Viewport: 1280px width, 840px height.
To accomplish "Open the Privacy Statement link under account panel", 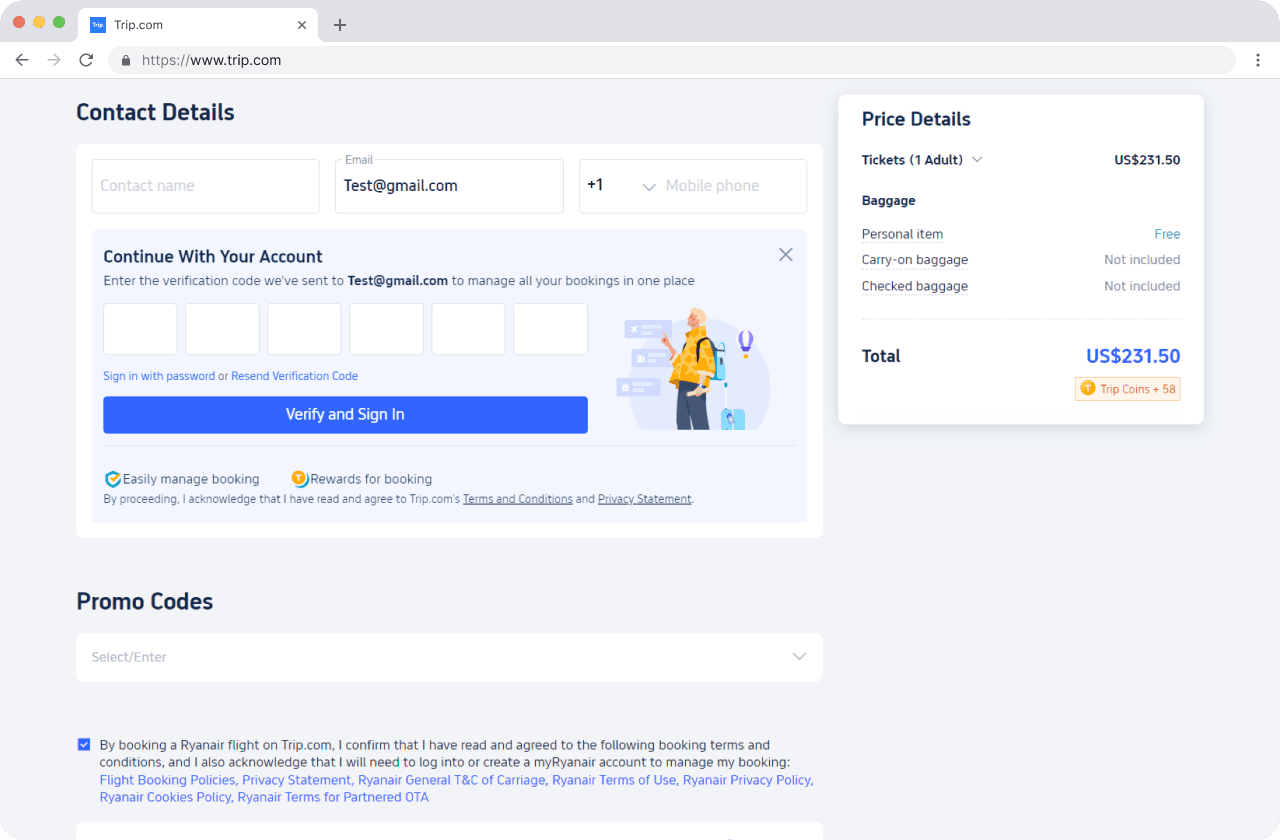I will tap(644, 499).
